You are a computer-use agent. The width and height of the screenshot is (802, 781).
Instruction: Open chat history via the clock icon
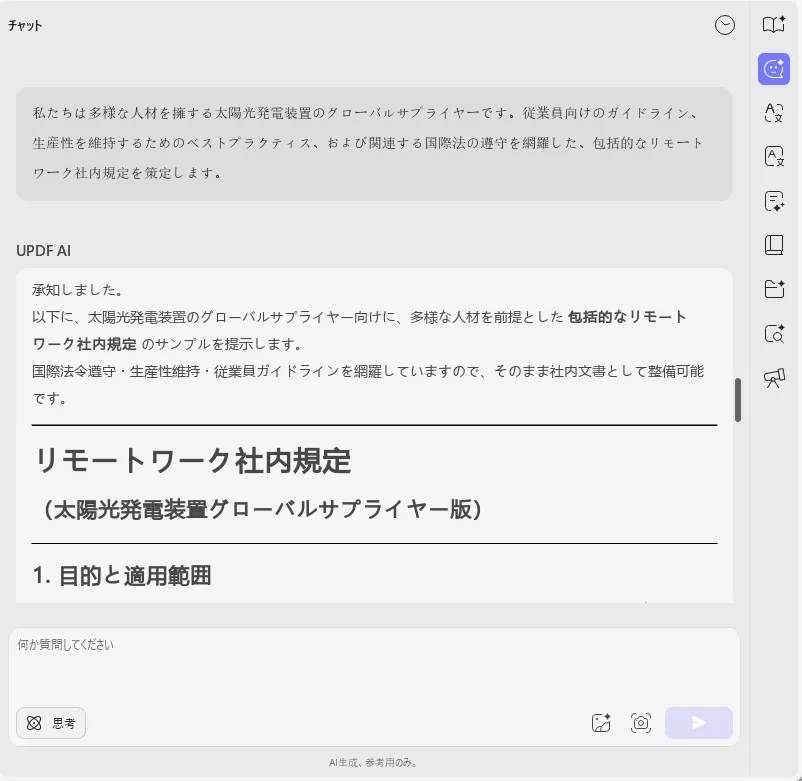click(724, 25)
